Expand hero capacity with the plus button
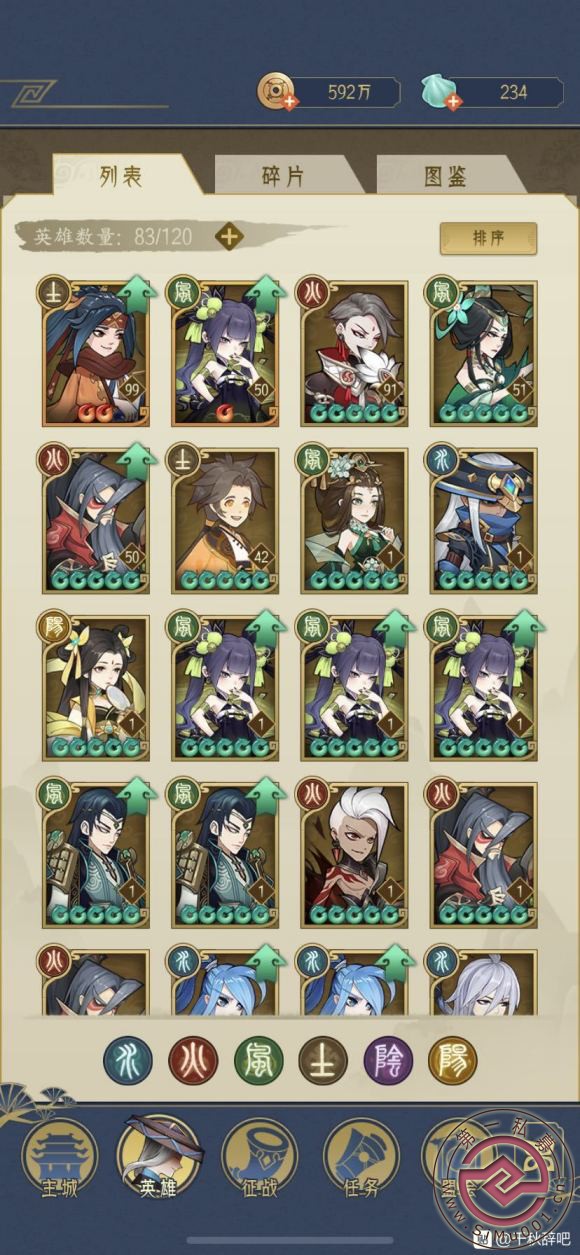This screenshot has width=580, height=1255. 230,237
